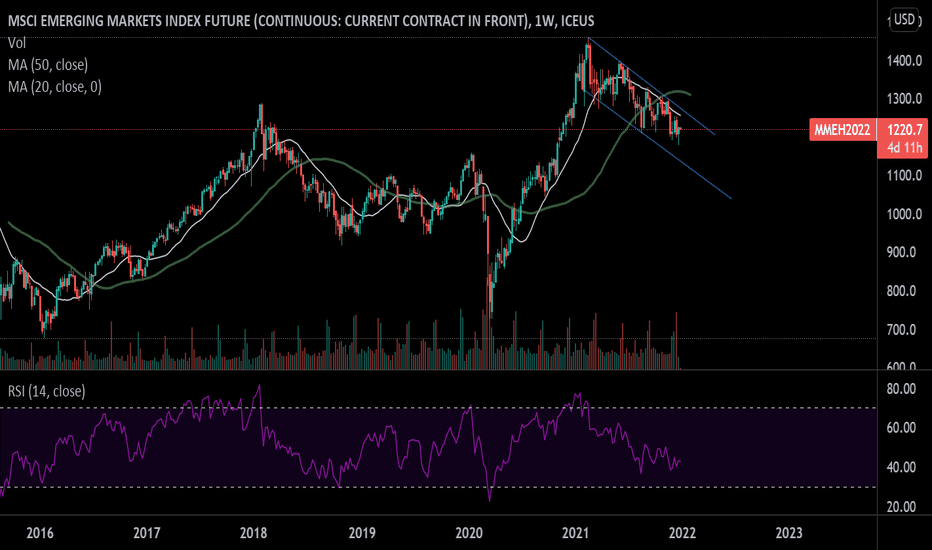Click the 800.0 price axis label
The height and width of the screenshot is (550, 932).
coord(901,291)
